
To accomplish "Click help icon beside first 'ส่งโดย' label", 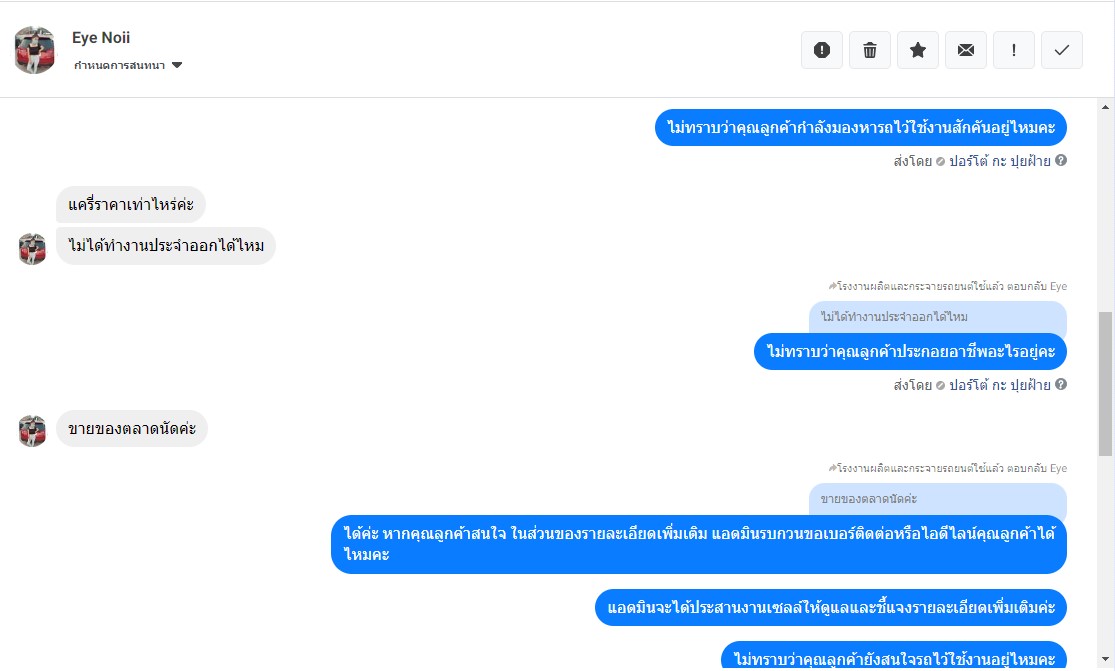I will (x=1061, y=161).
